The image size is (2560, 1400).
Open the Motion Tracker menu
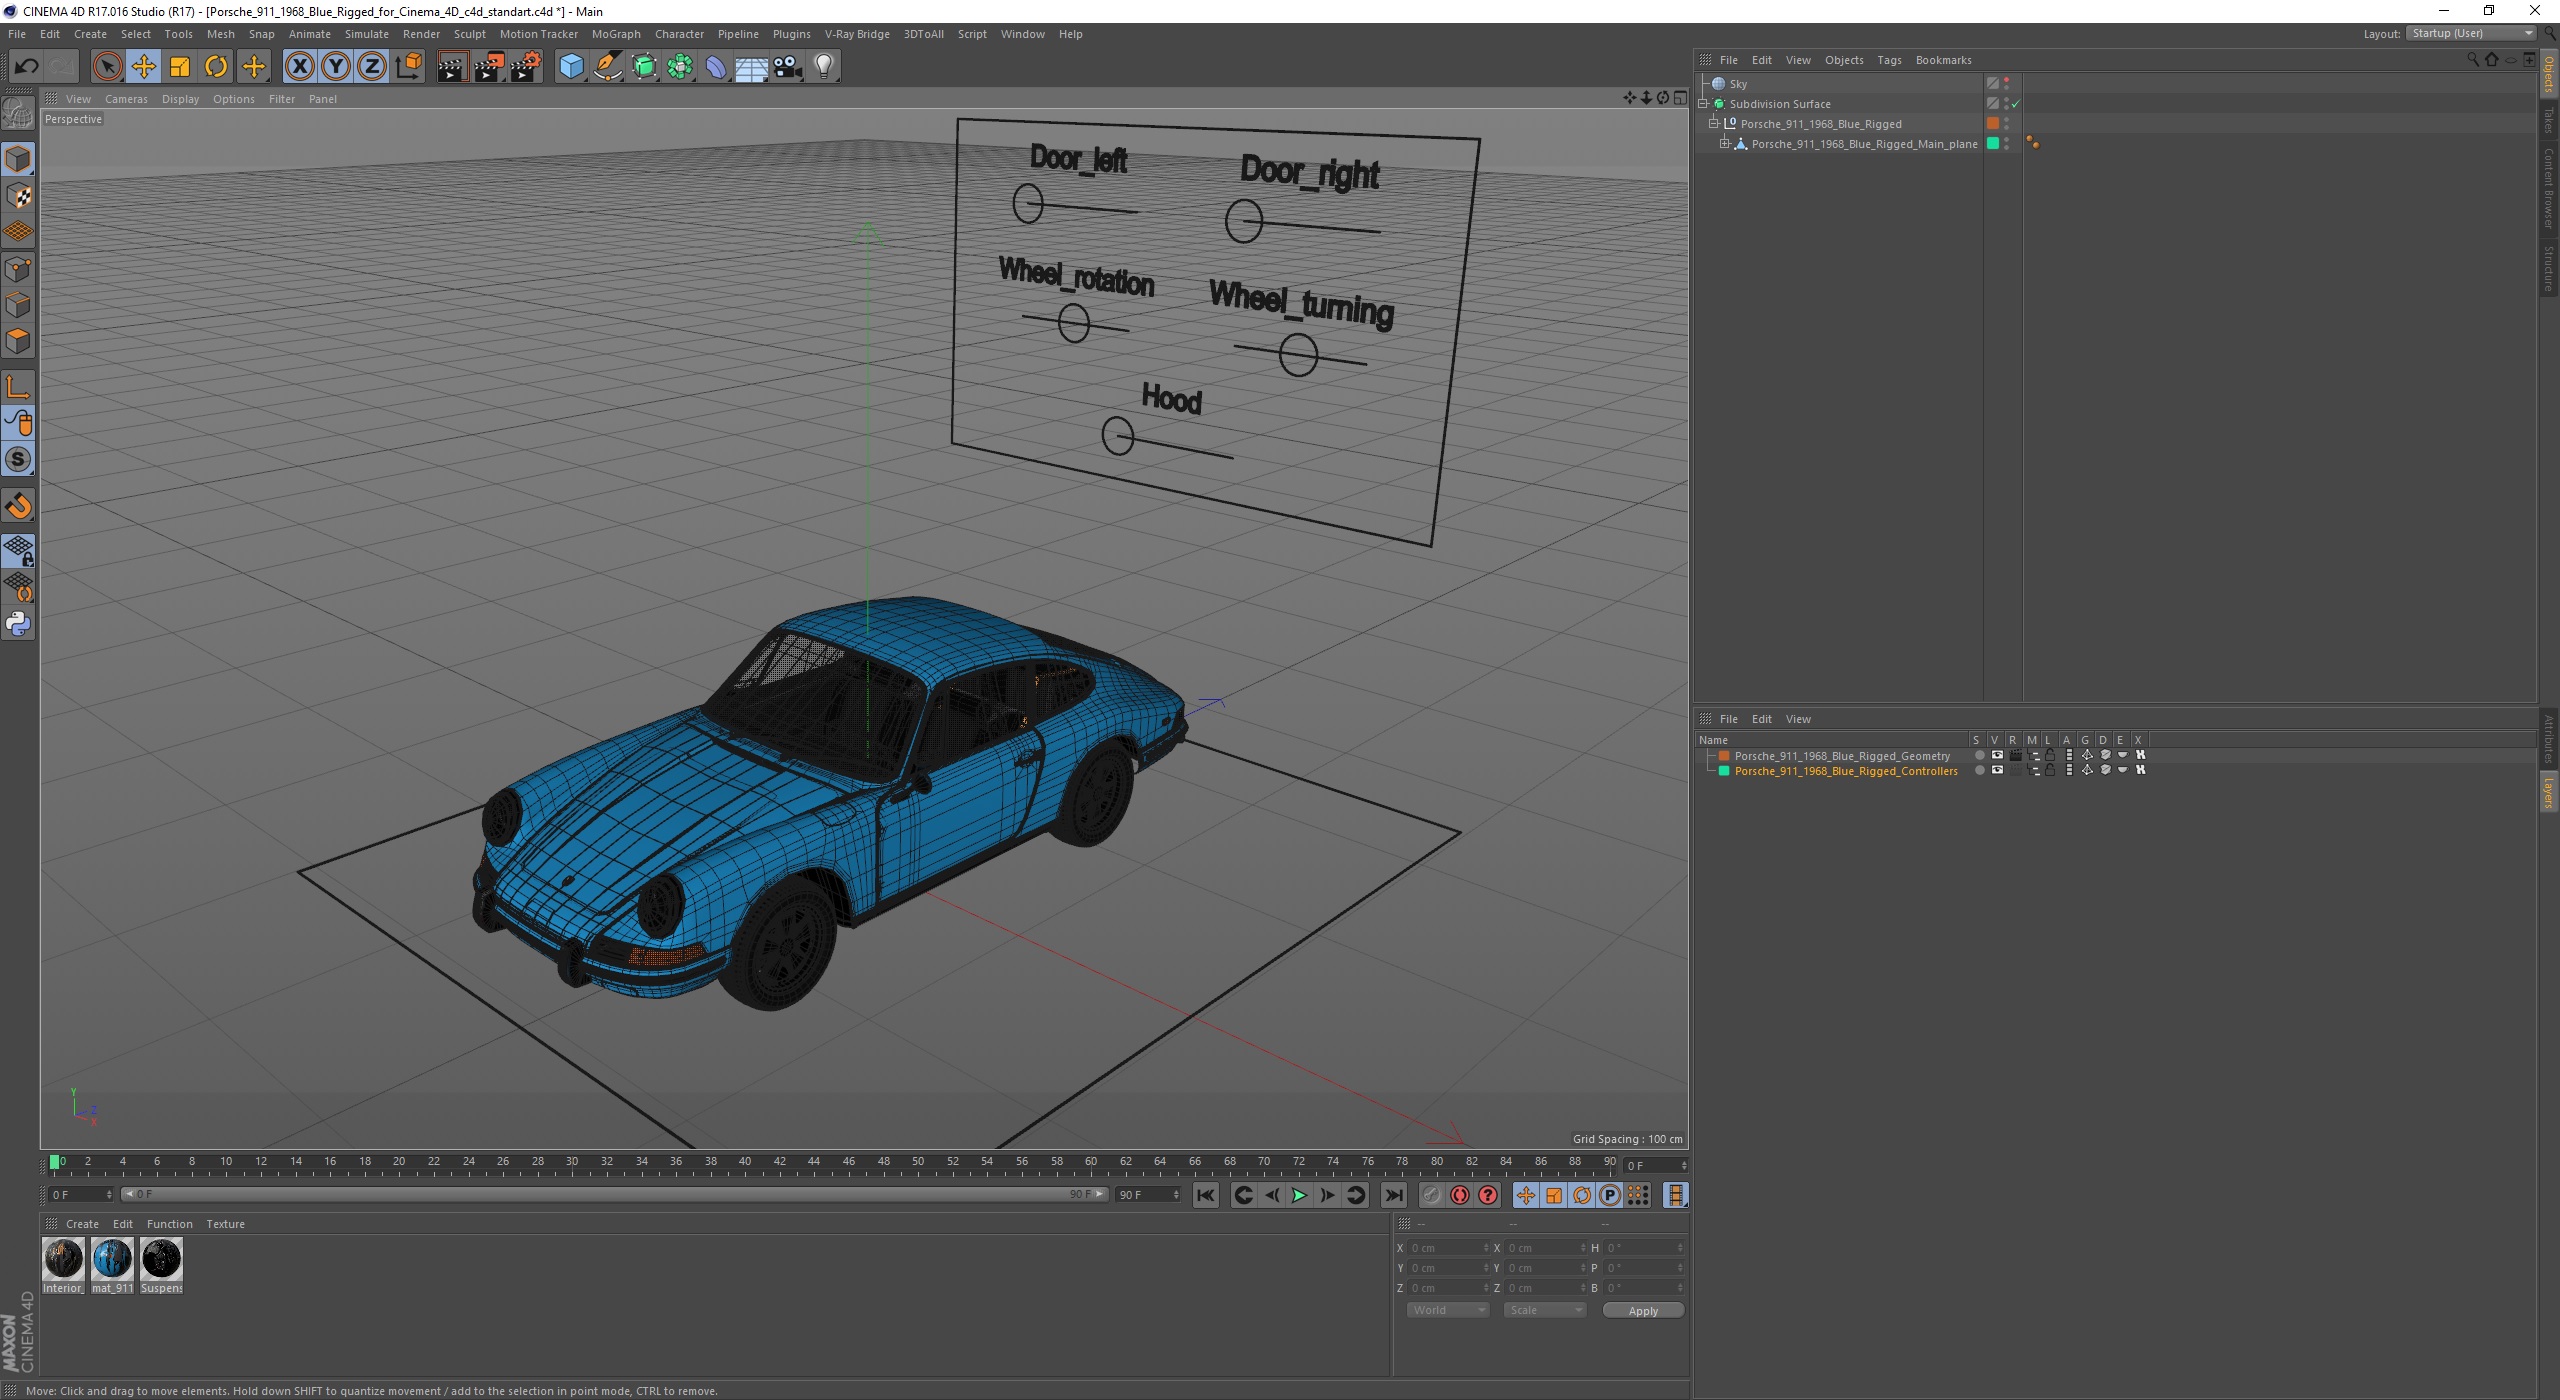tap(538, 34)
